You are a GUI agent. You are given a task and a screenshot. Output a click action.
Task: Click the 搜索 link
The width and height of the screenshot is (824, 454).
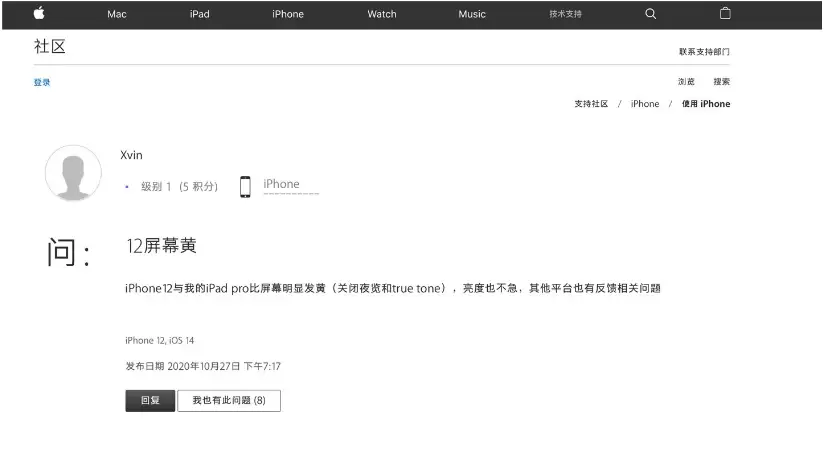[722, 81]
